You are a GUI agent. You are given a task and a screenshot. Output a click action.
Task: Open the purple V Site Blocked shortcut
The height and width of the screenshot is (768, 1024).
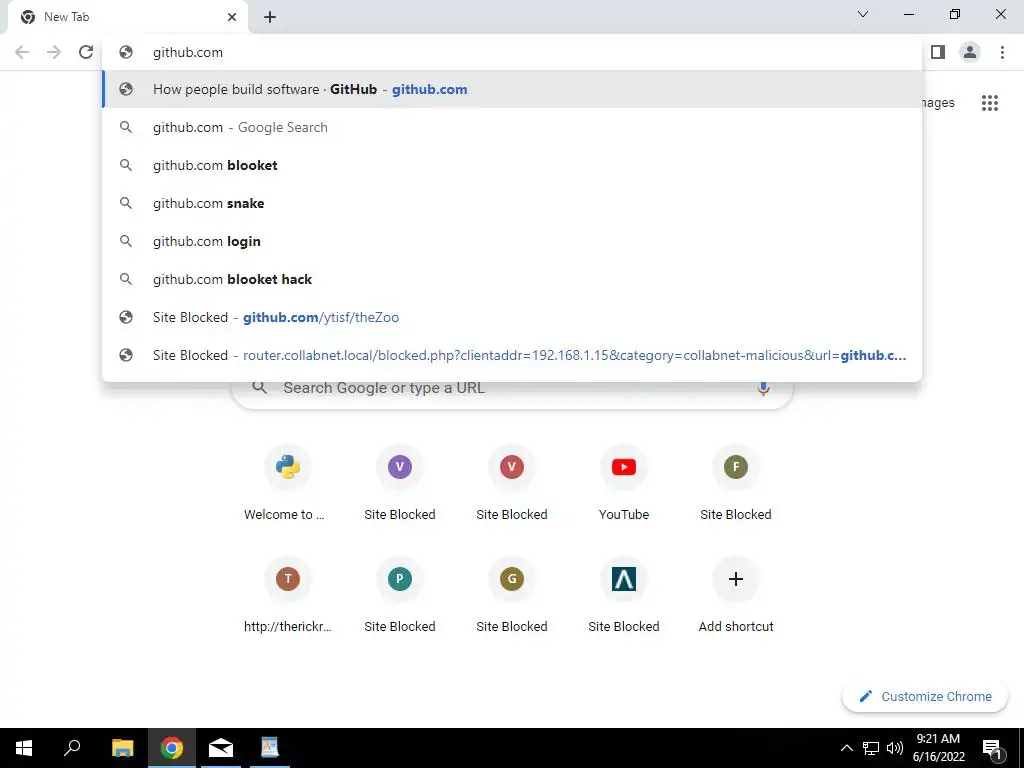click(x=400, y=483)
